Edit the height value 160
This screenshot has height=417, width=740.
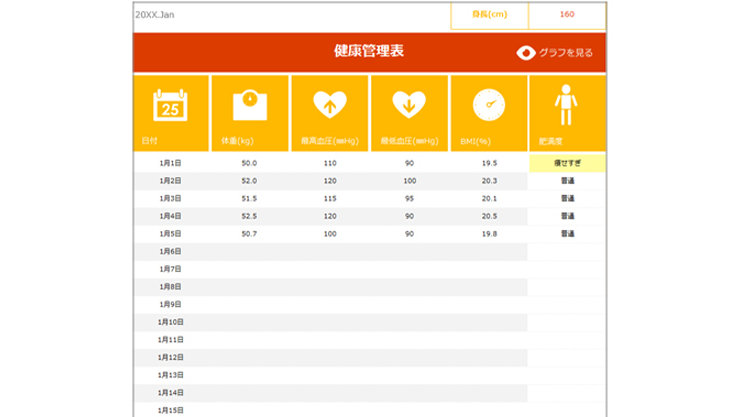(x=567, y=15)
